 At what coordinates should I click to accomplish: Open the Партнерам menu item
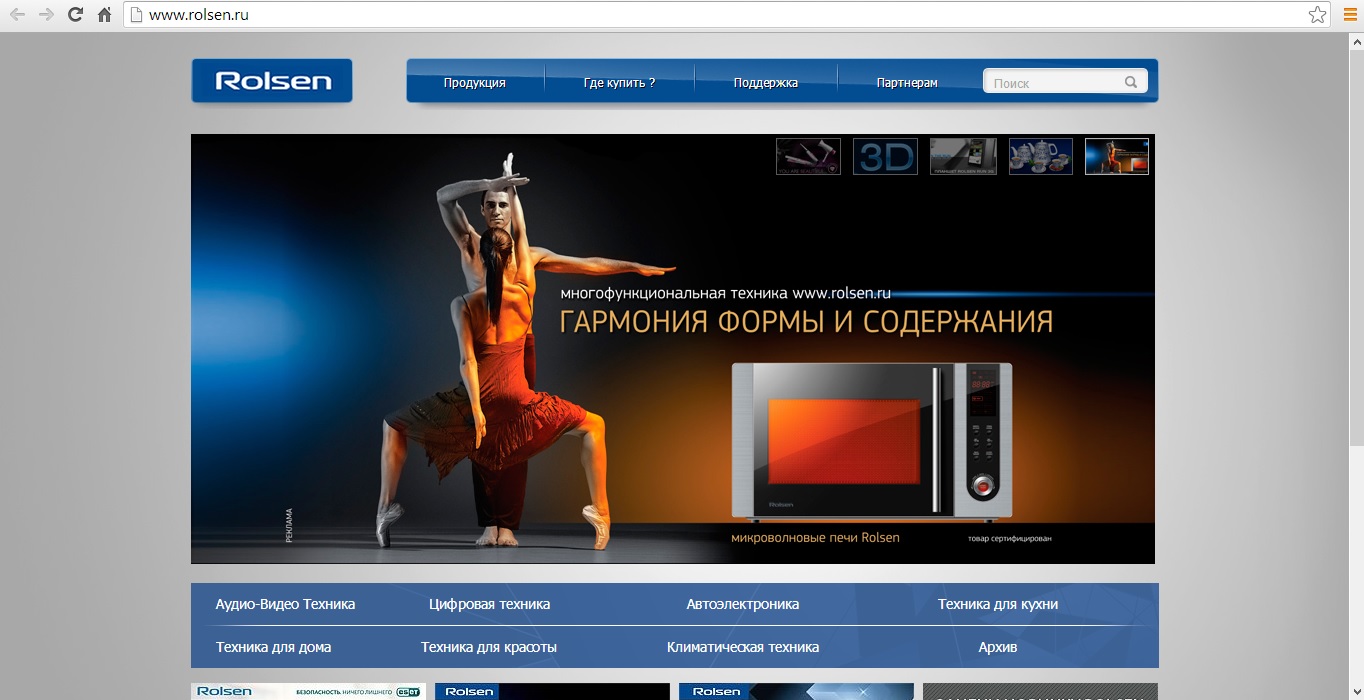click(907, 83)
